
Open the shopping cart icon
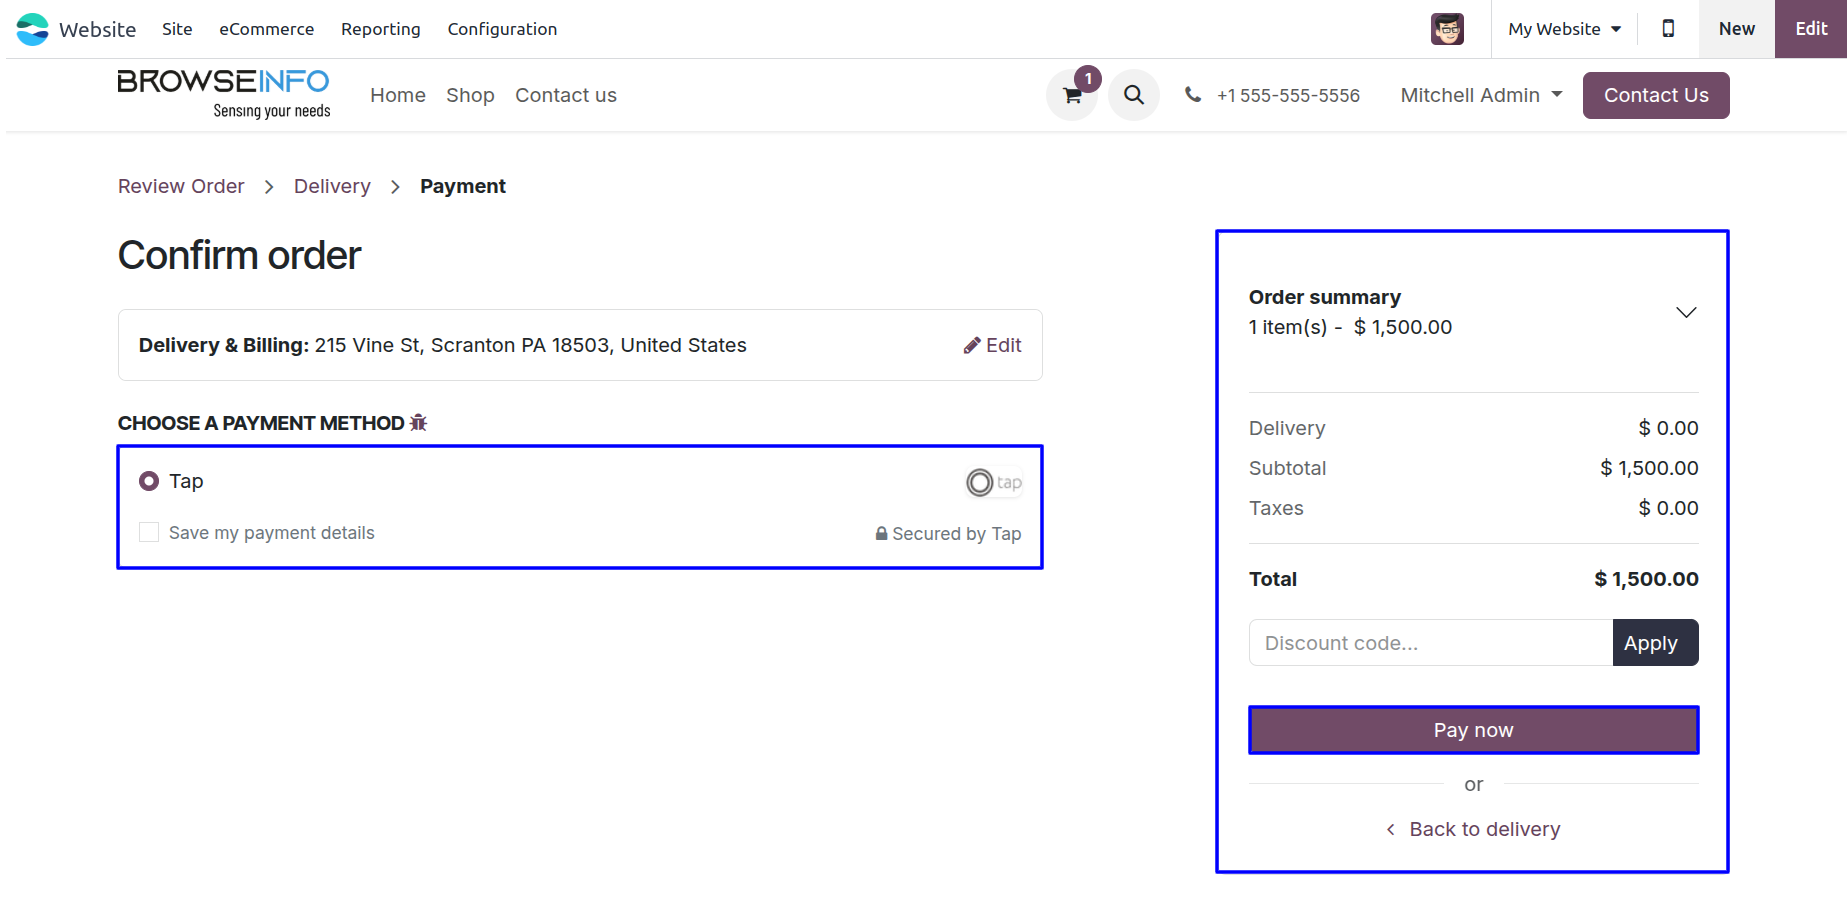point(1072,96)
